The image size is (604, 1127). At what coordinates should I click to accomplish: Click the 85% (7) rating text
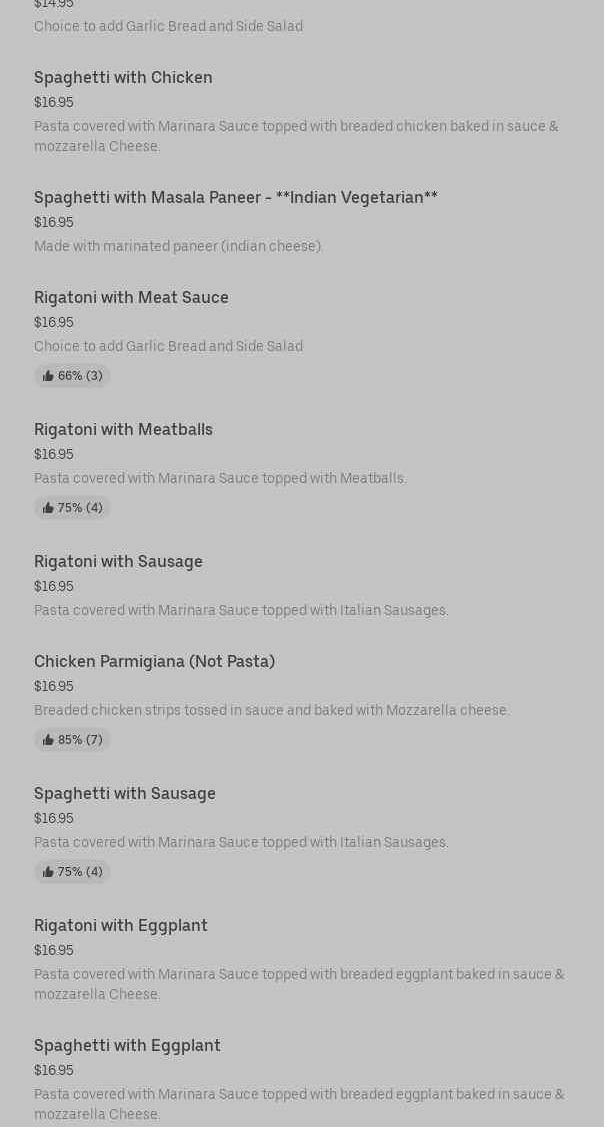click(80, 740)
